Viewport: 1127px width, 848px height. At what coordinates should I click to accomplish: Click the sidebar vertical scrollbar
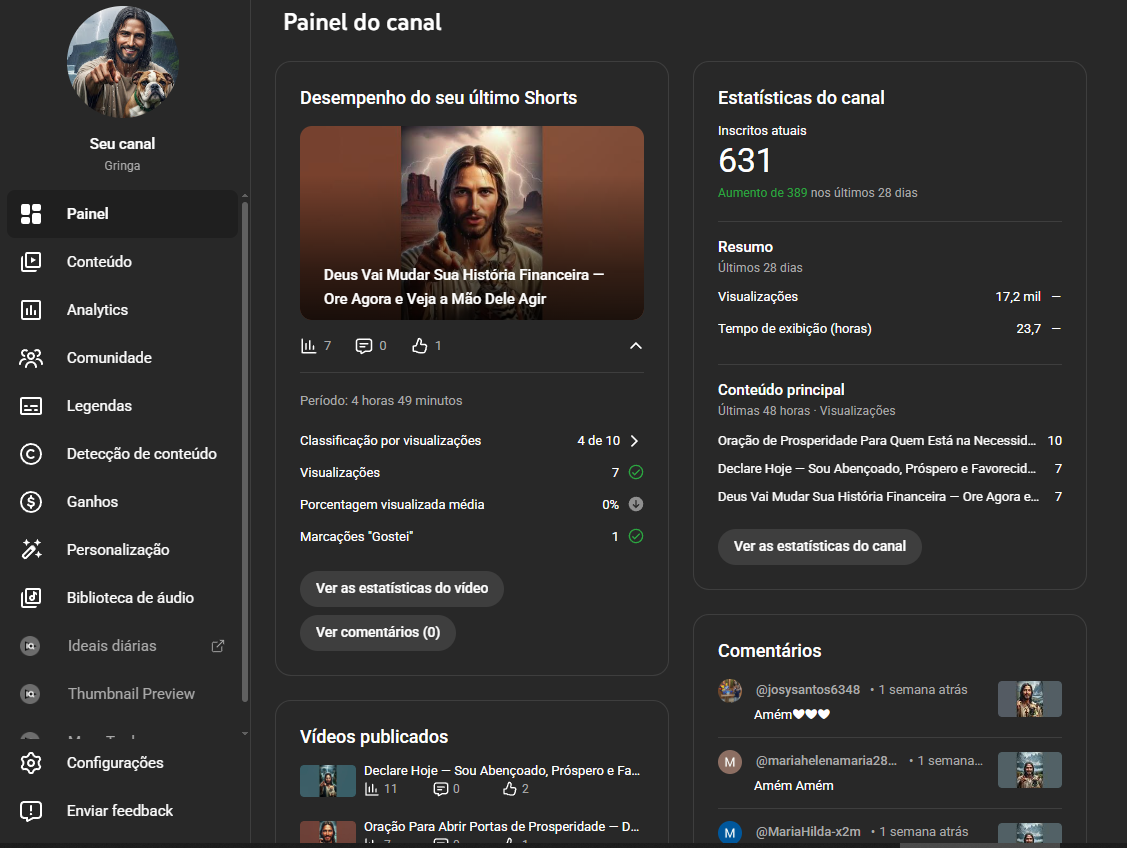pos(245,451)
